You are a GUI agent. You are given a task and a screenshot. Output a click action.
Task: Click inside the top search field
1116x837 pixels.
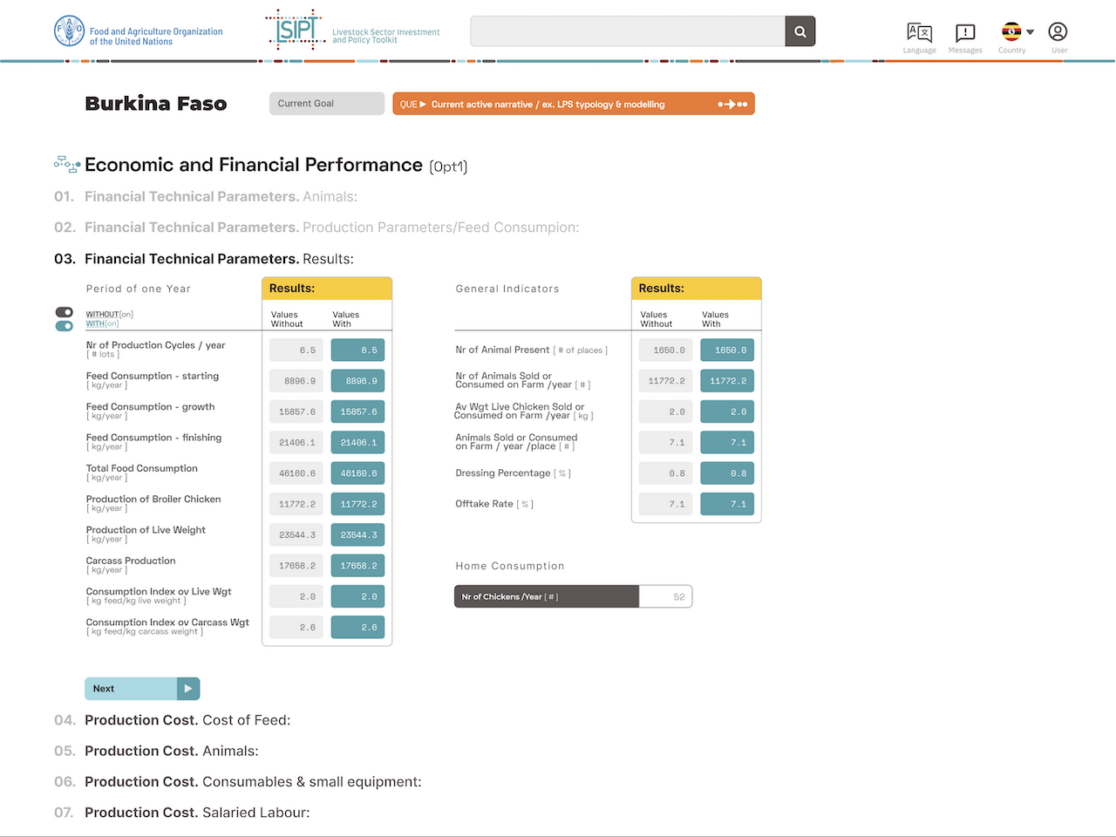point(627,32)
